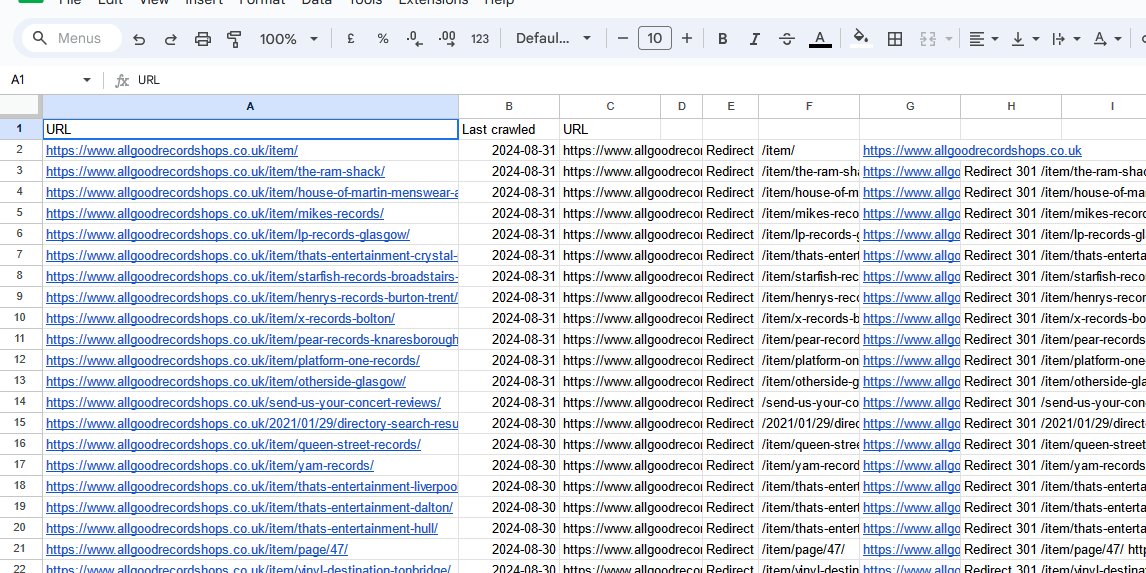This screenshot has height=573, width=1146.
Task: Click the select-all corner box
Action: 20,107
